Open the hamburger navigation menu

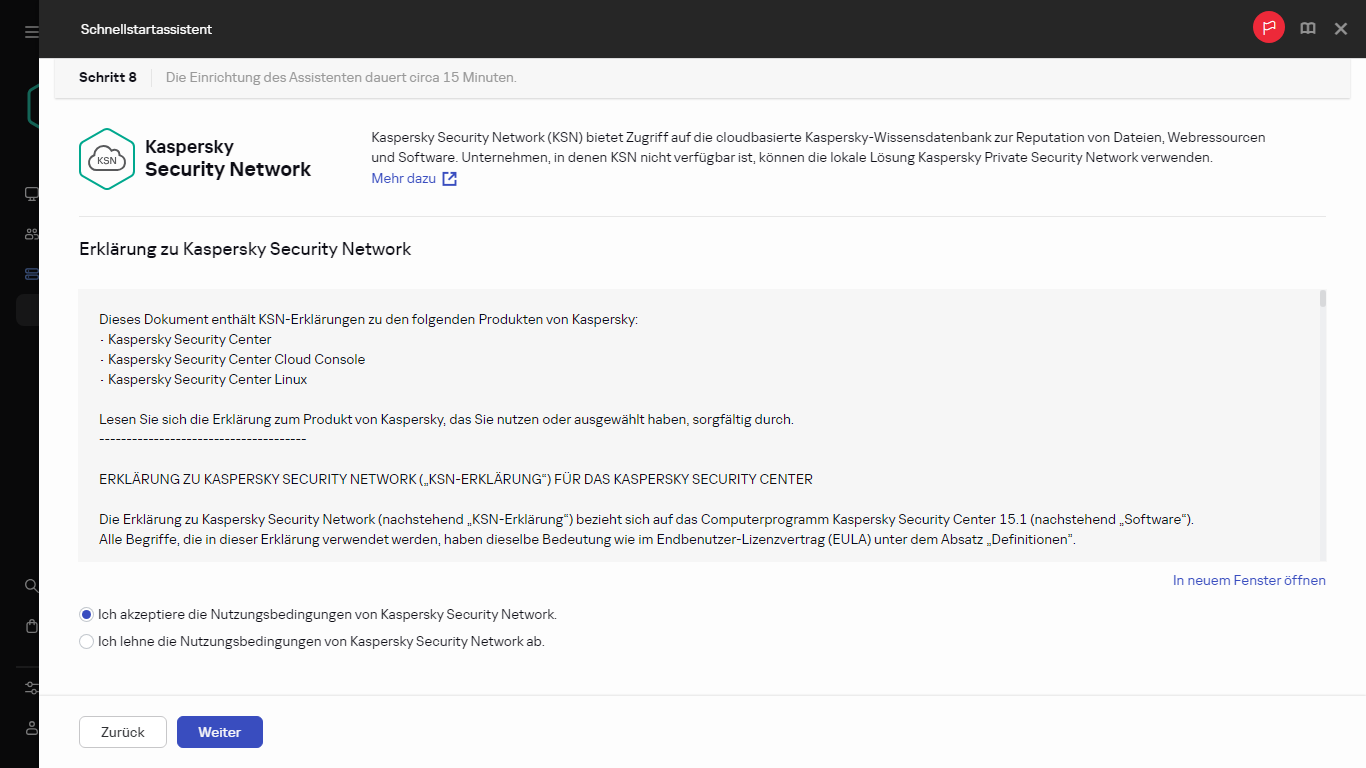[x=30, y=30]
